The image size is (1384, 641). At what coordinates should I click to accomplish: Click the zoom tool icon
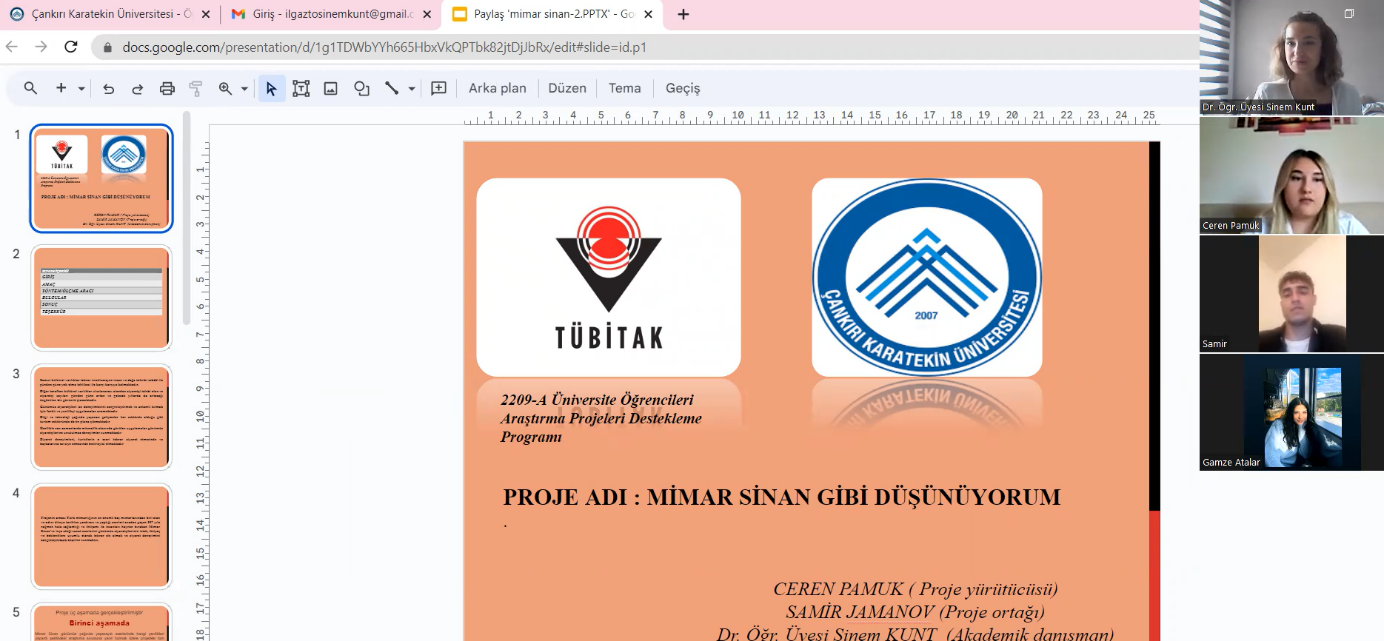click(x=225, y=88)
